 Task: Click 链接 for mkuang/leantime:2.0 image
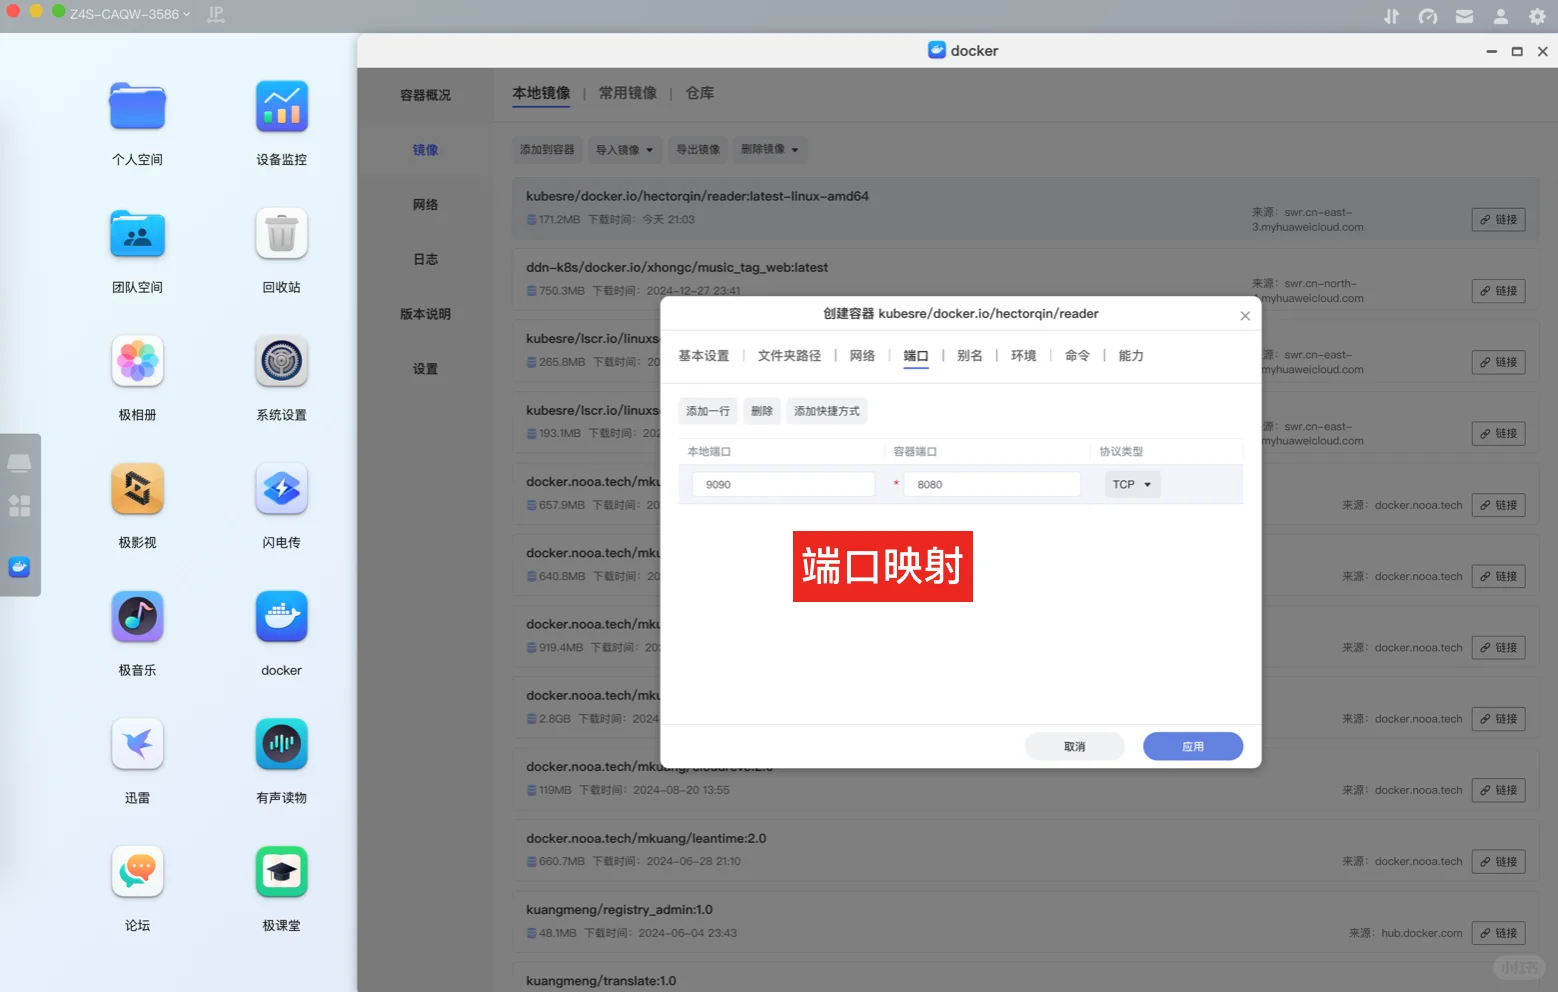tap(1498, 862)
